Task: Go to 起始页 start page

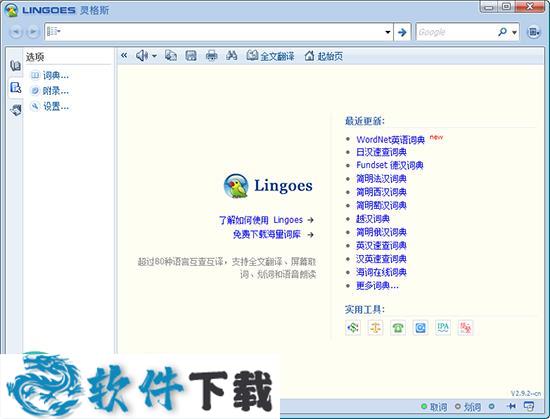Action: coord(323,56)
